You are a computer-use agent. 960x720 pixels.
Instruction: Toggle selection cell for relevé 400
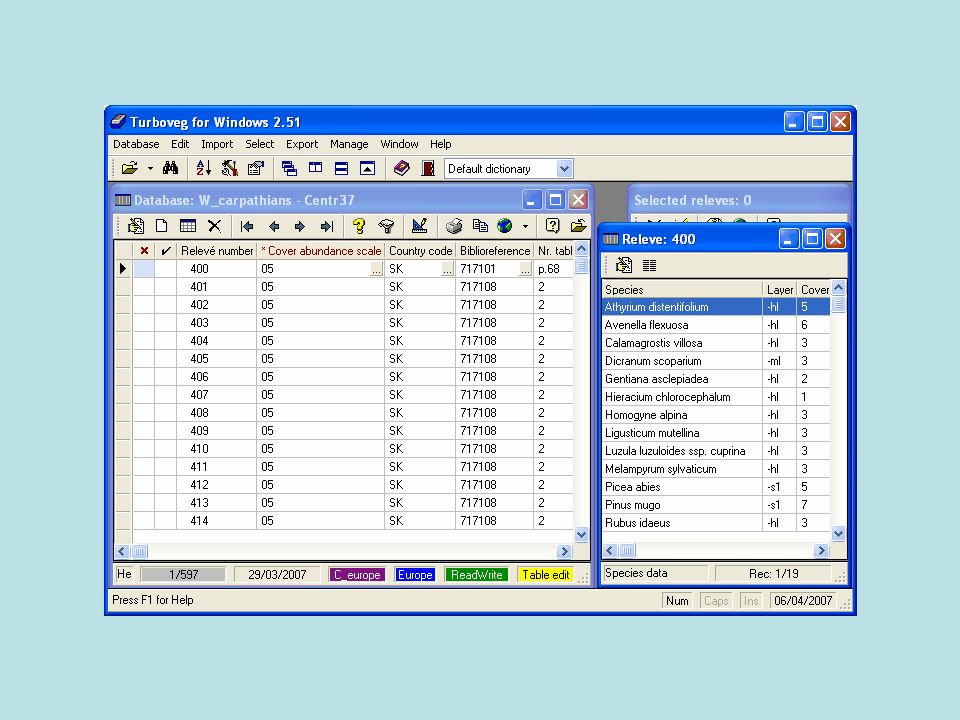(x=144, y=269)
